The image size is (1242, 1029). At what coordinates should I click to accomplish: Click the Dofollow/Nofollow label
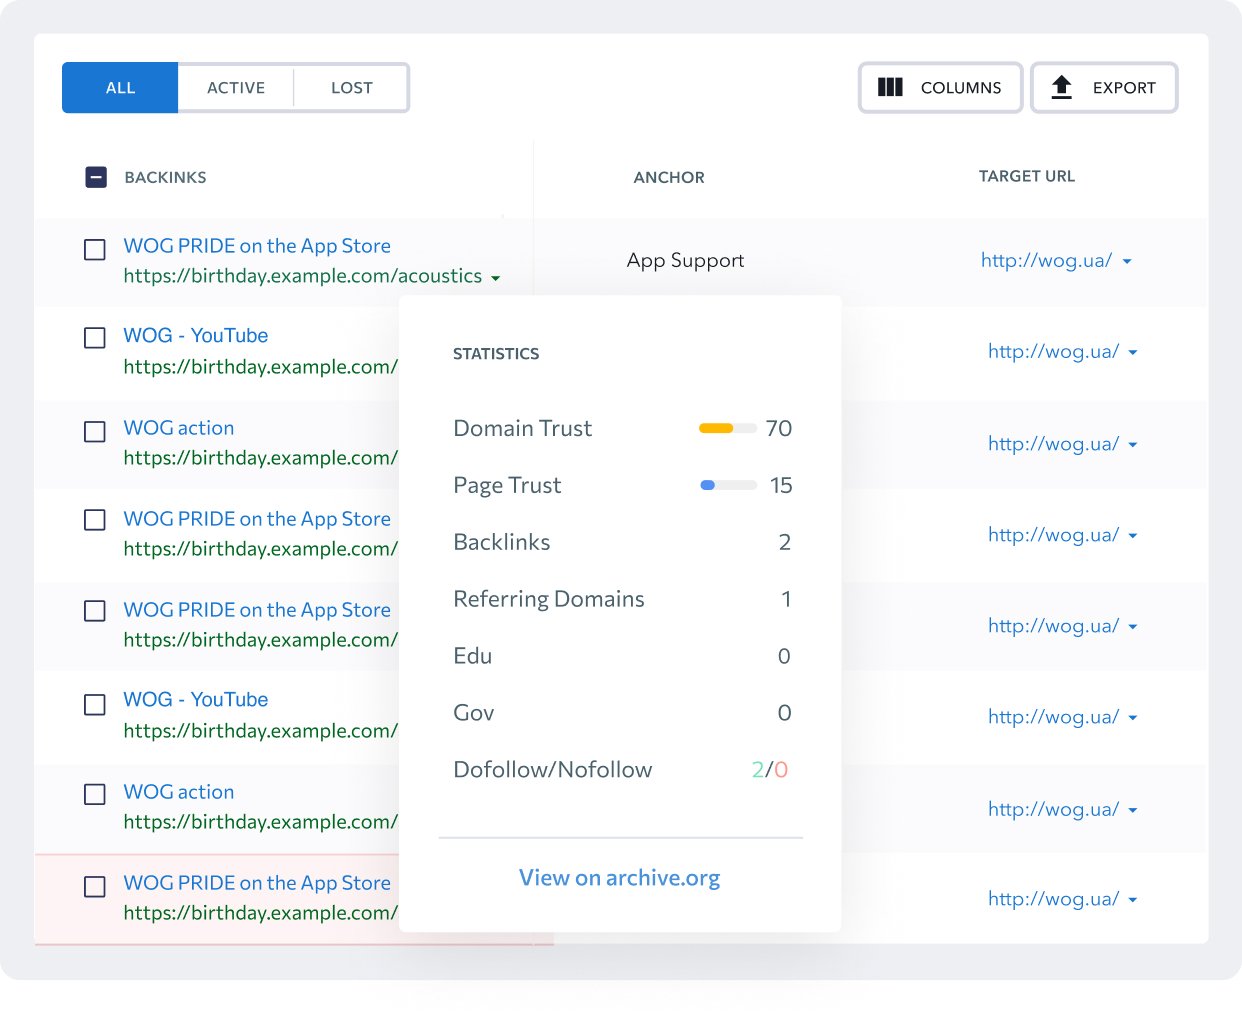click(553, 770)
